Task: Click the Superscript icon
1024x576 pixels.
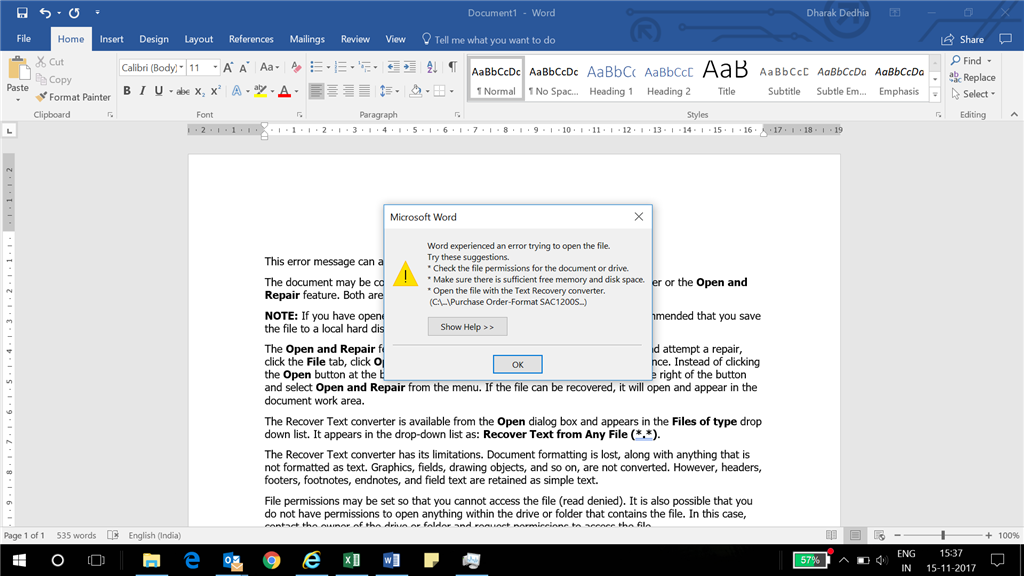Action: pos(216,91)
